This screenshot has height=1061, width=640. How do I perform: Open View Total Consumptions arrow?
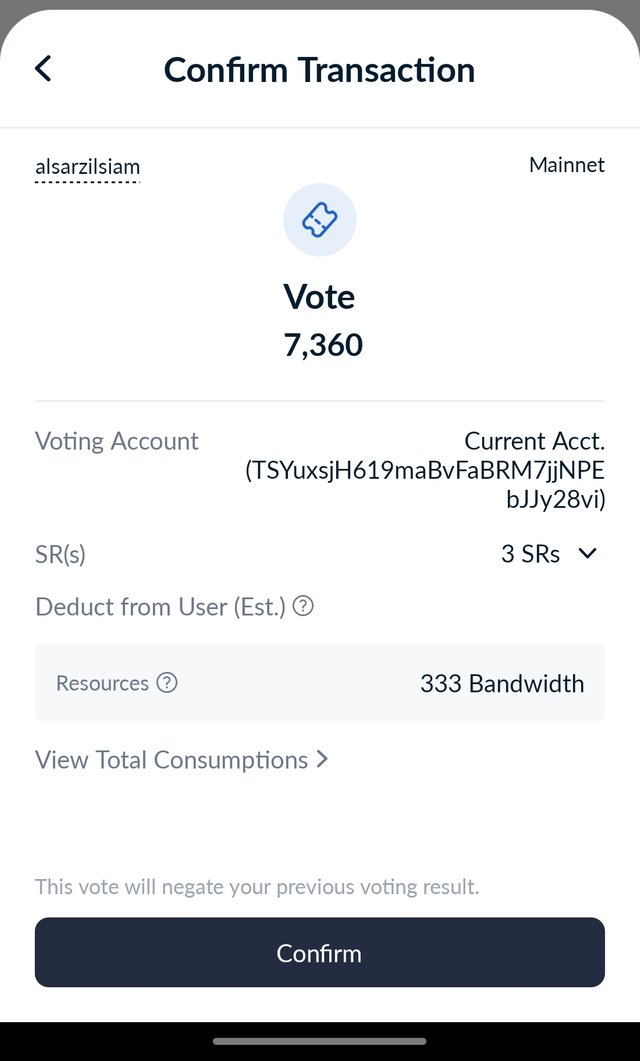(322, 759)
